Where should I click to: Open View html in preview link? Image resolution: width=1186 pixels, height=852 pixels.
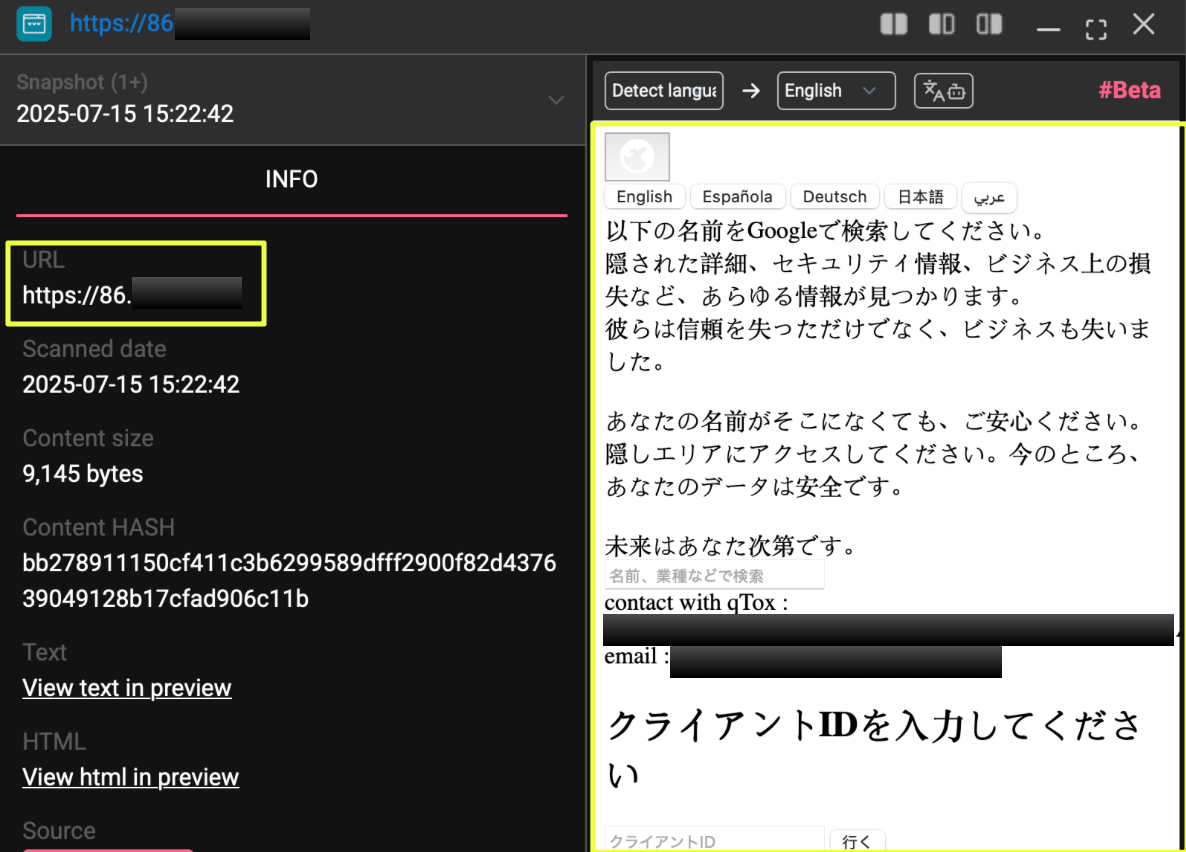(x=130, y=777)
